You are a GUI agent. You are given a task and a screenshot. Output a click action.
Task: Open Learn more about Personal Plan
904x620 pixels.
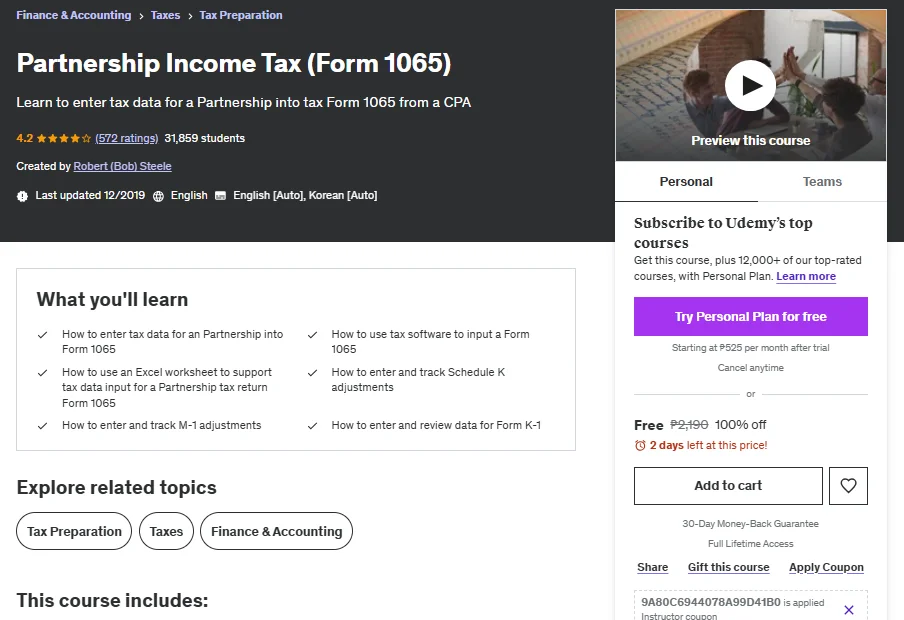(x=806, y=276)
